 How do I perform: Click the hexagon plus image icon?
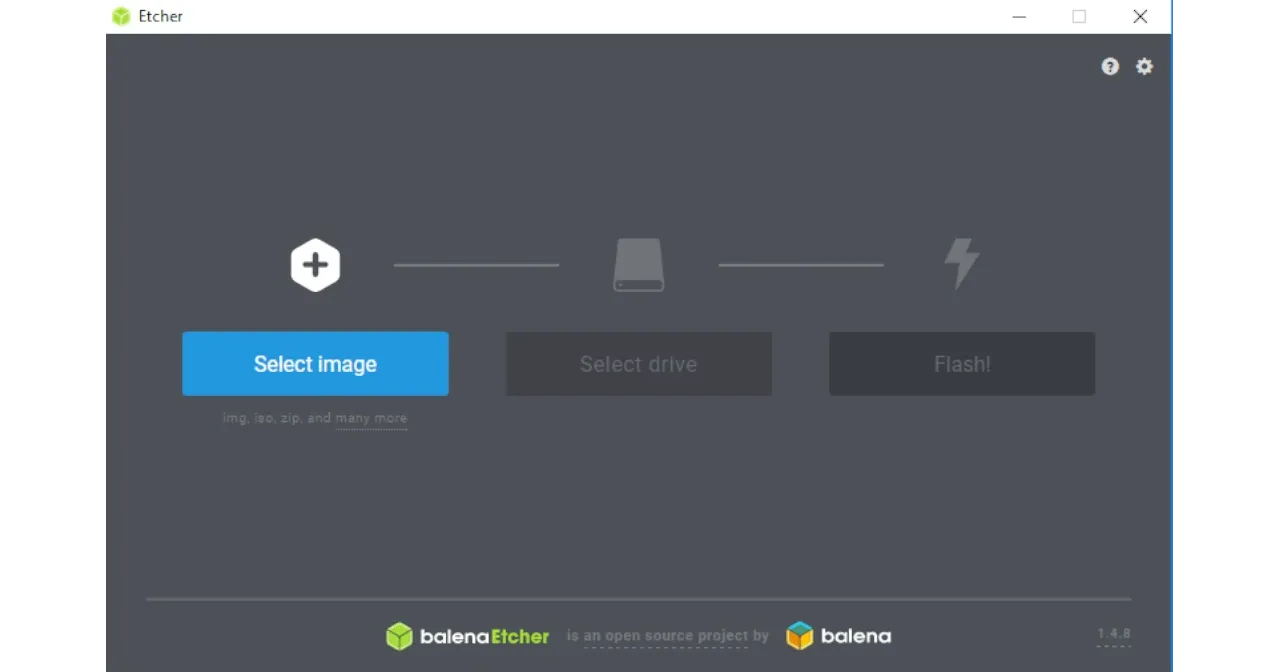pos(315,265)
